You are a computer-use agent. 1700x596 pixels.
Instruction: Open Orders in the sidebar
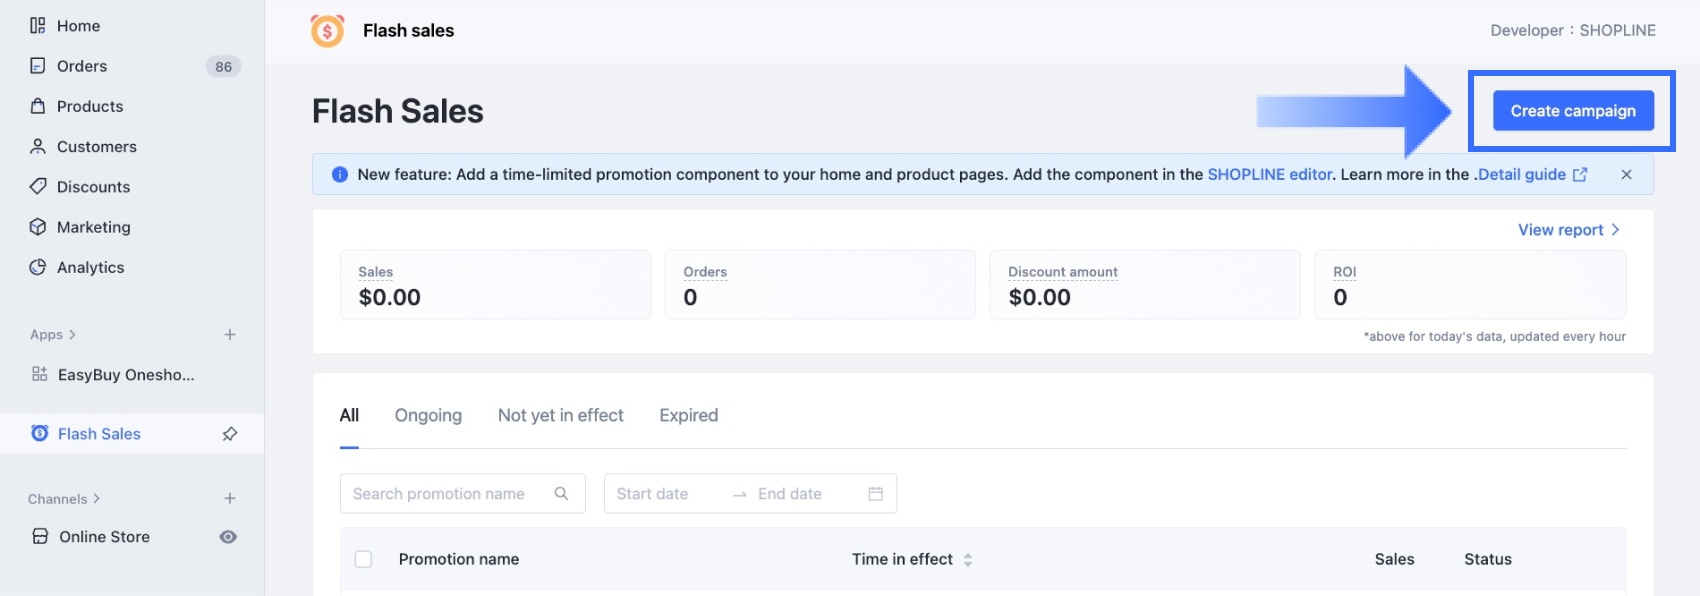click(82, 66)
